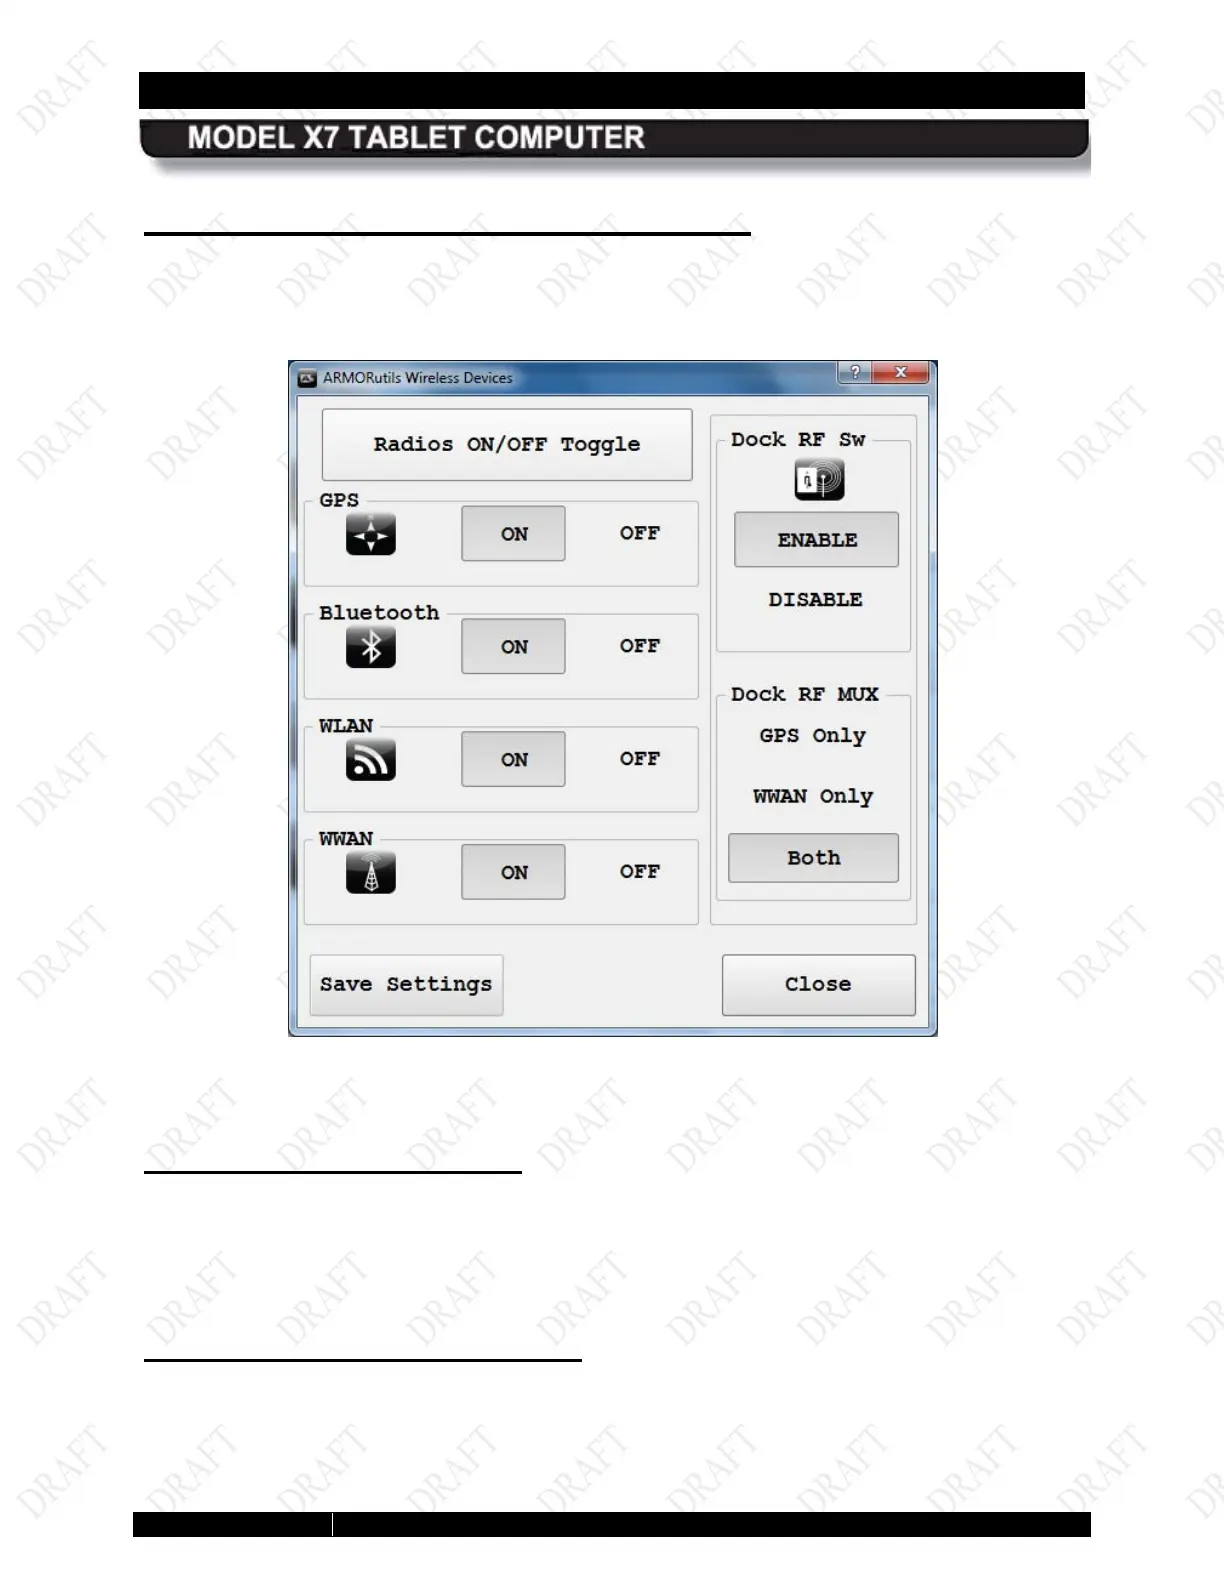Click the Dock RF Sw icon
This screenshot has height=1584, width=1224.
(819, 480)
